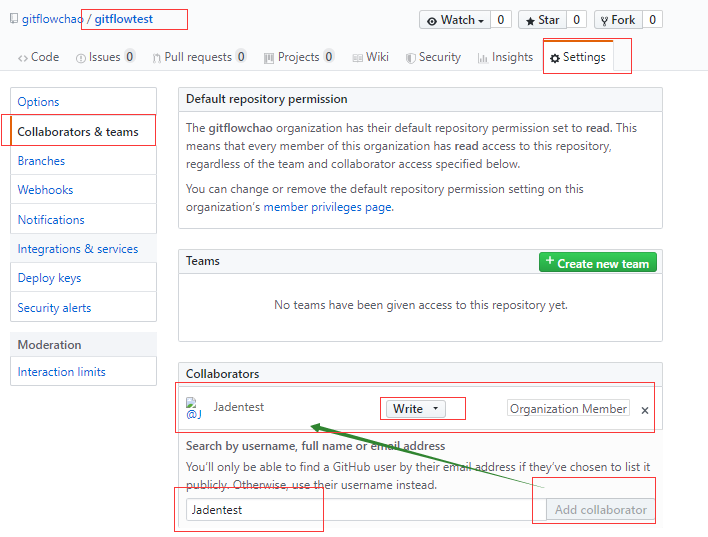The height and width of the screenshot is (537, 708).
Task: Select Deploy keys in sidebar
Action: [84, 278]
